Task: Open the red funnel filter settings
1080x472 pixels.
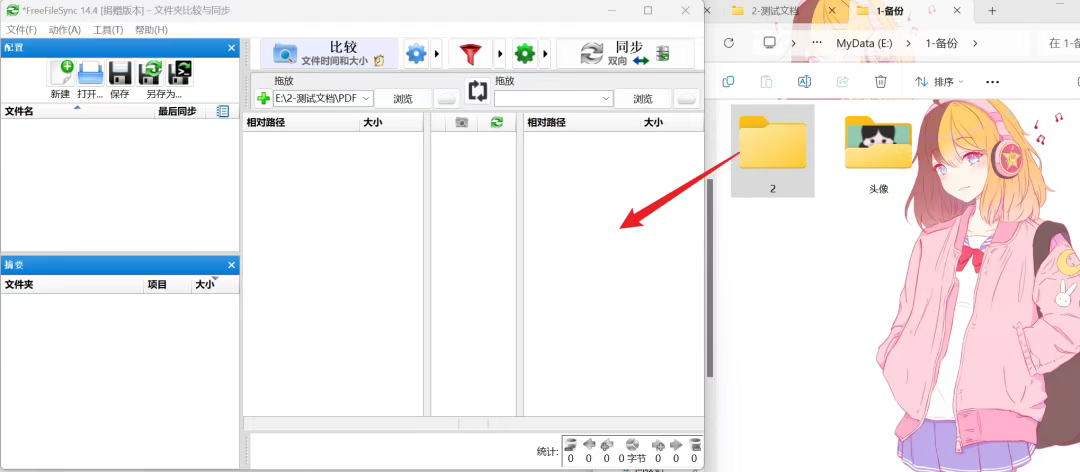Action: 471,54
